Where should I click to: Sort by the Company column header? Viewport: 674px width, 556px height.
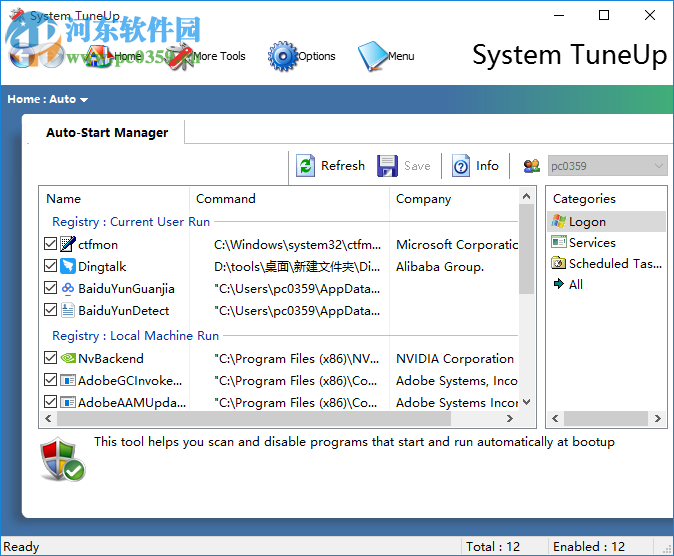tap(454, 199)
